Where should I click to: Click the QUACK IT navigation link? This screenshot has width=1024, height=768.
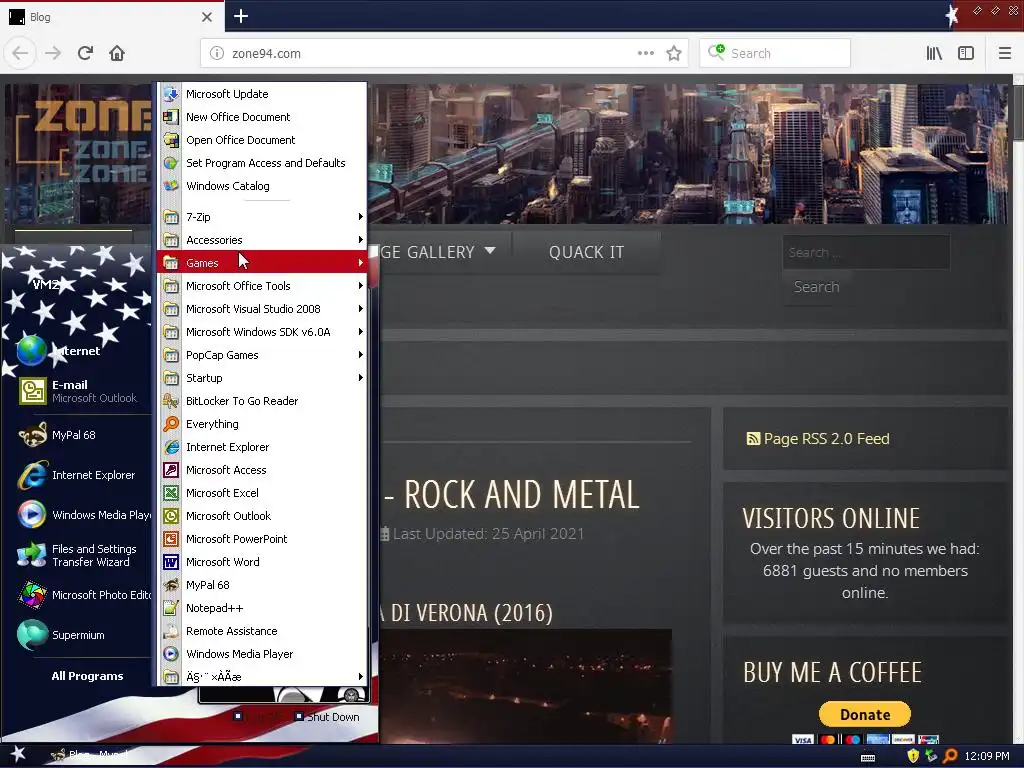point(586,252)
